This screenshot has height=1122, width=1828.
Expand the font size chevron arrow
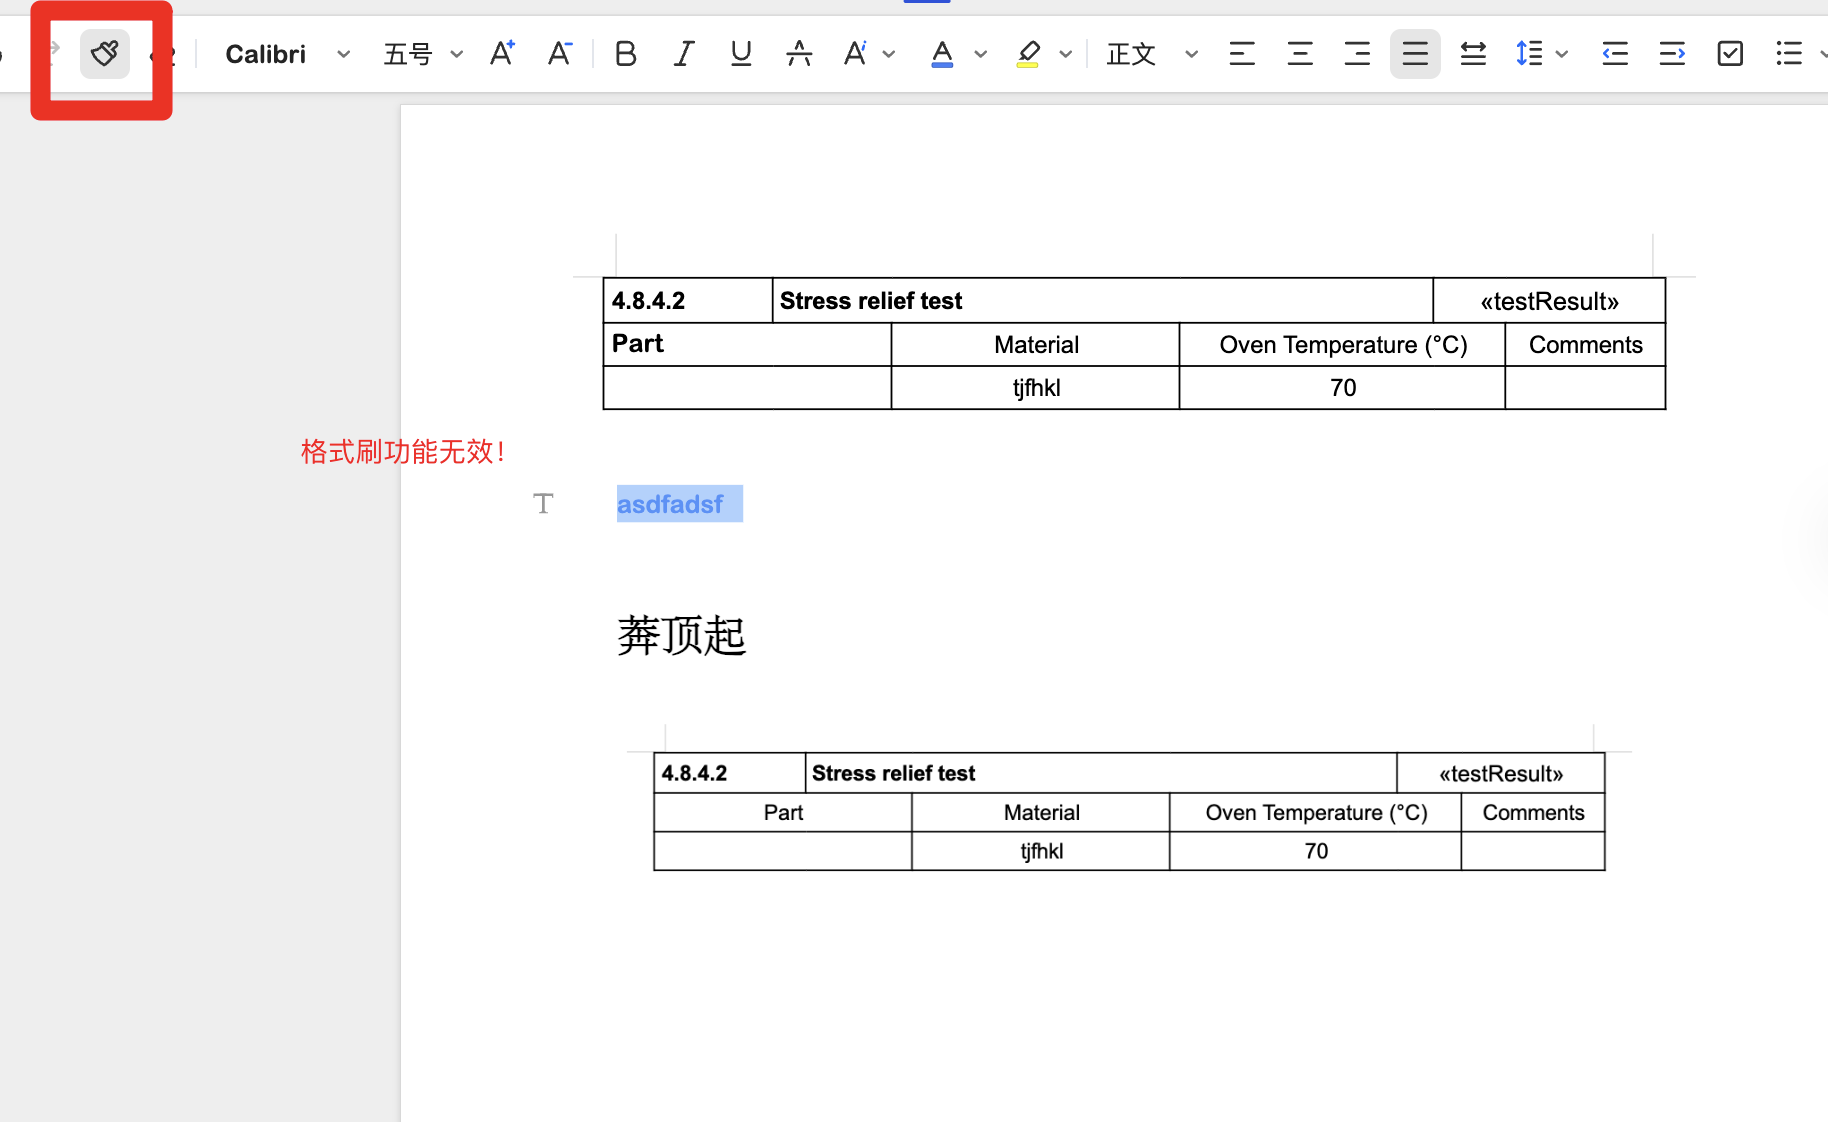pyautogui.click(x=456, y=54)
